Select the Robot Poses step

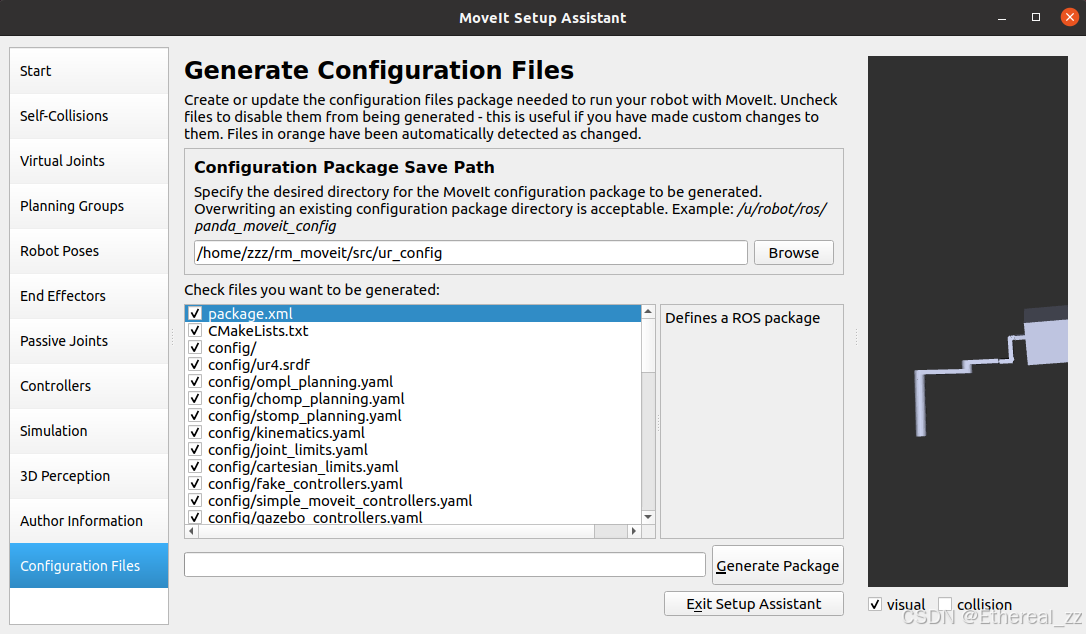(x=60, y=250)
